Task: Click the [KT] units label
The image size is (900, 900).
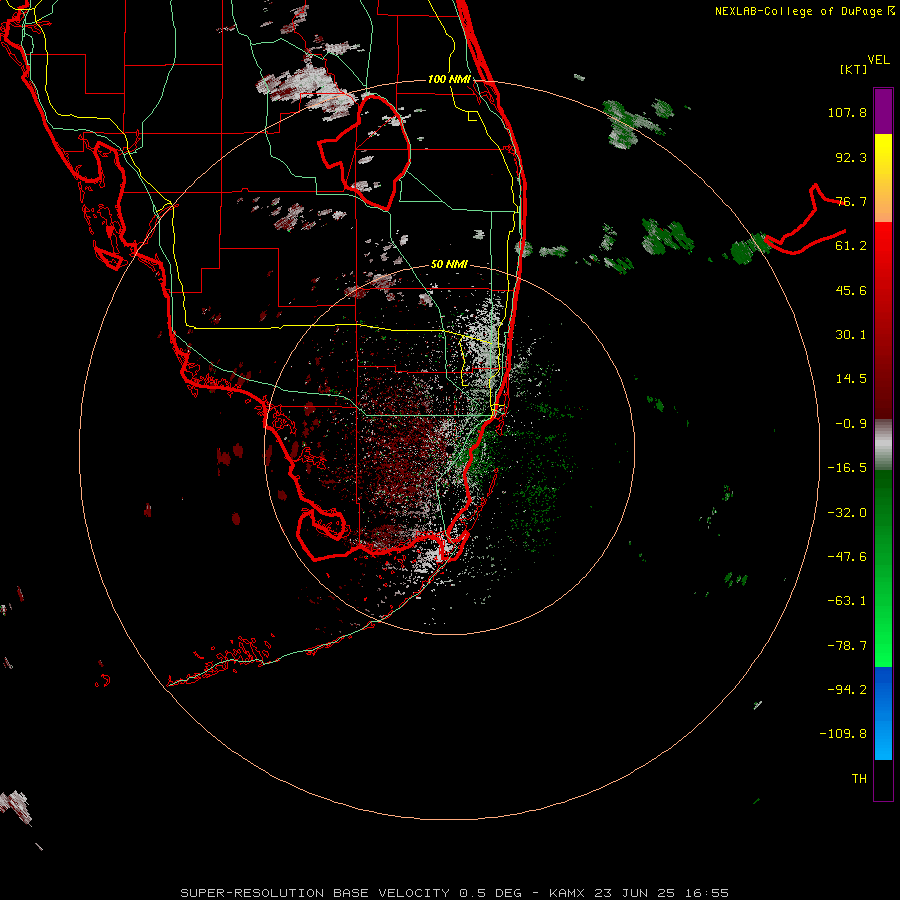Action: click(854, 69)
